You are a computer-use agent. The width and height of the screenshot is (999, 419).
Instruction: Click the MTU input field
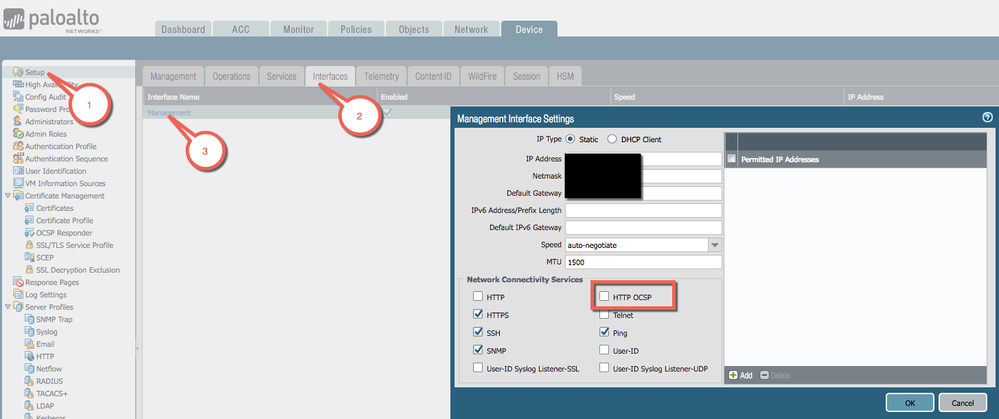click(643, 262)
